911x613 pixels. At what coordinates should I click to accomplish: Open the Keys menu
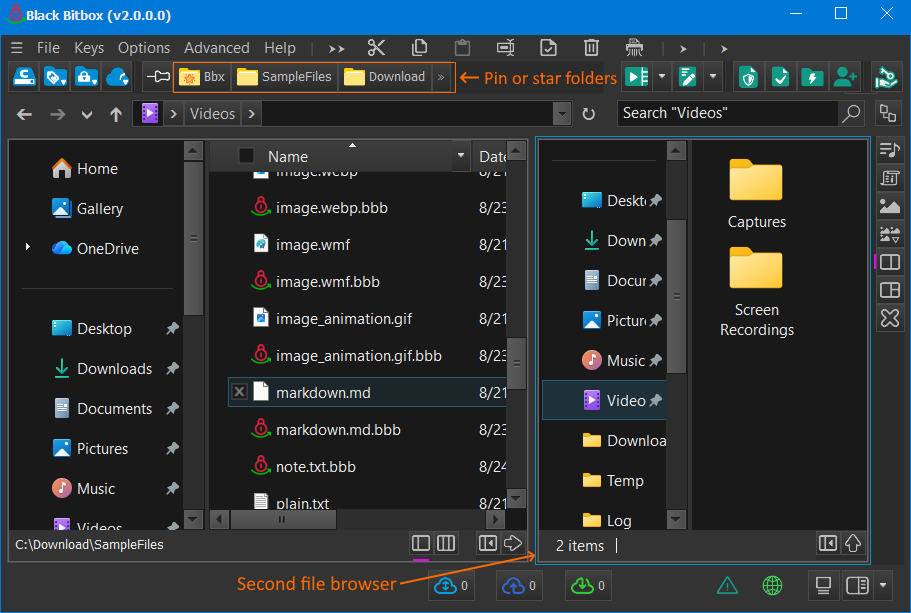[89, 48]
